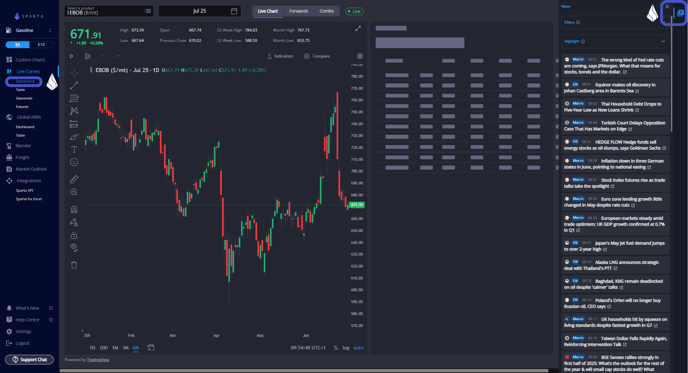Open chart settings gear

360,56
